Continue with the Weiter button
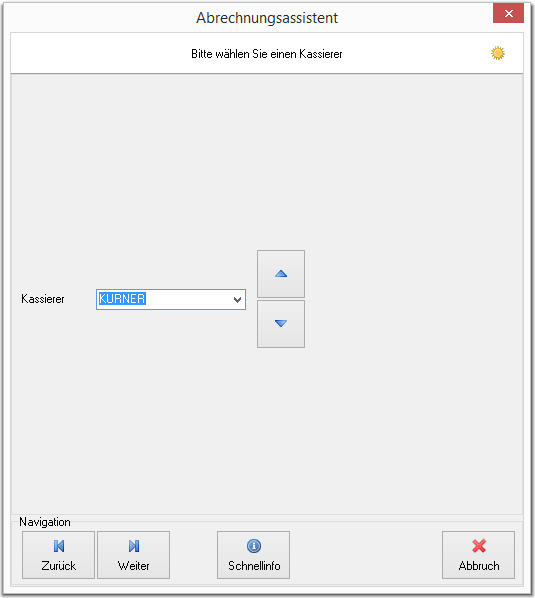Image resolution: width=535 pixels, height=598 pixels. (133, 555)
